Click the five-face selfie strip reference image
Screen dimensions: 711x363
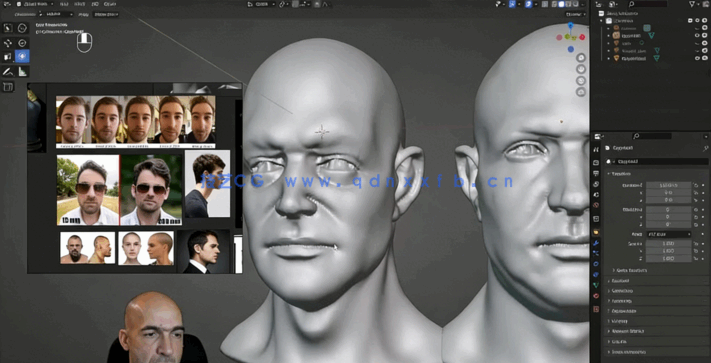(x=136, y=121)
